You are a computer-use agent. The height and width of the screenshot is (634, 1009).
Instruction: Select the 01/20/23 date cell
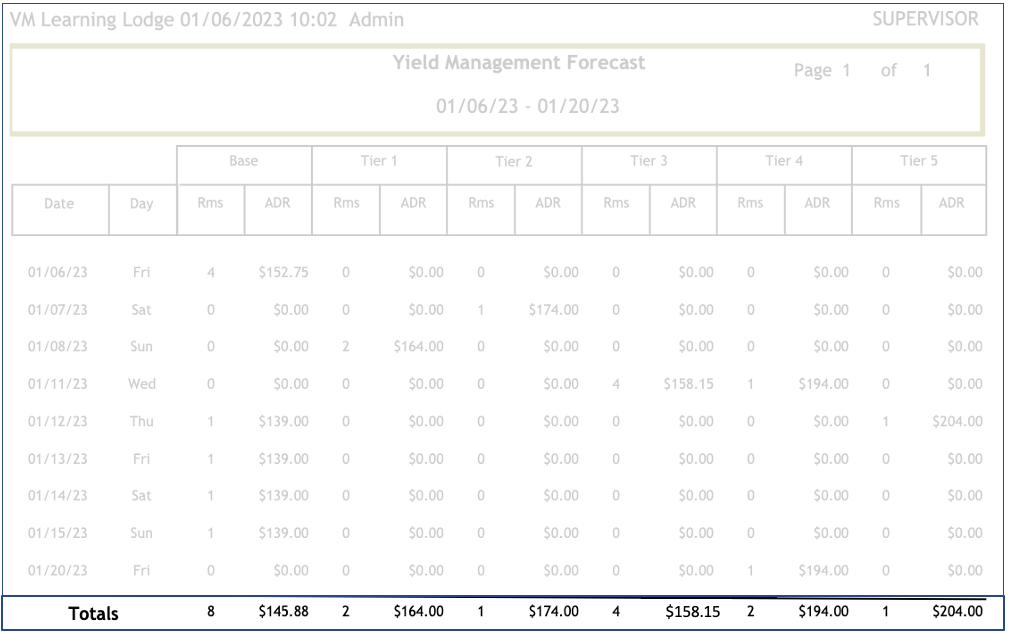click(x=58, y=571)
